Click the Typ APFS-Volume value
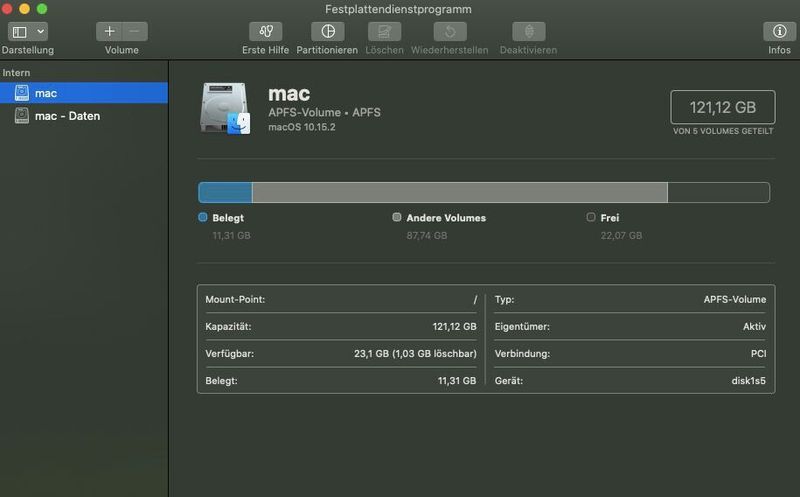The image size is (800, 497). pos(735,300)
